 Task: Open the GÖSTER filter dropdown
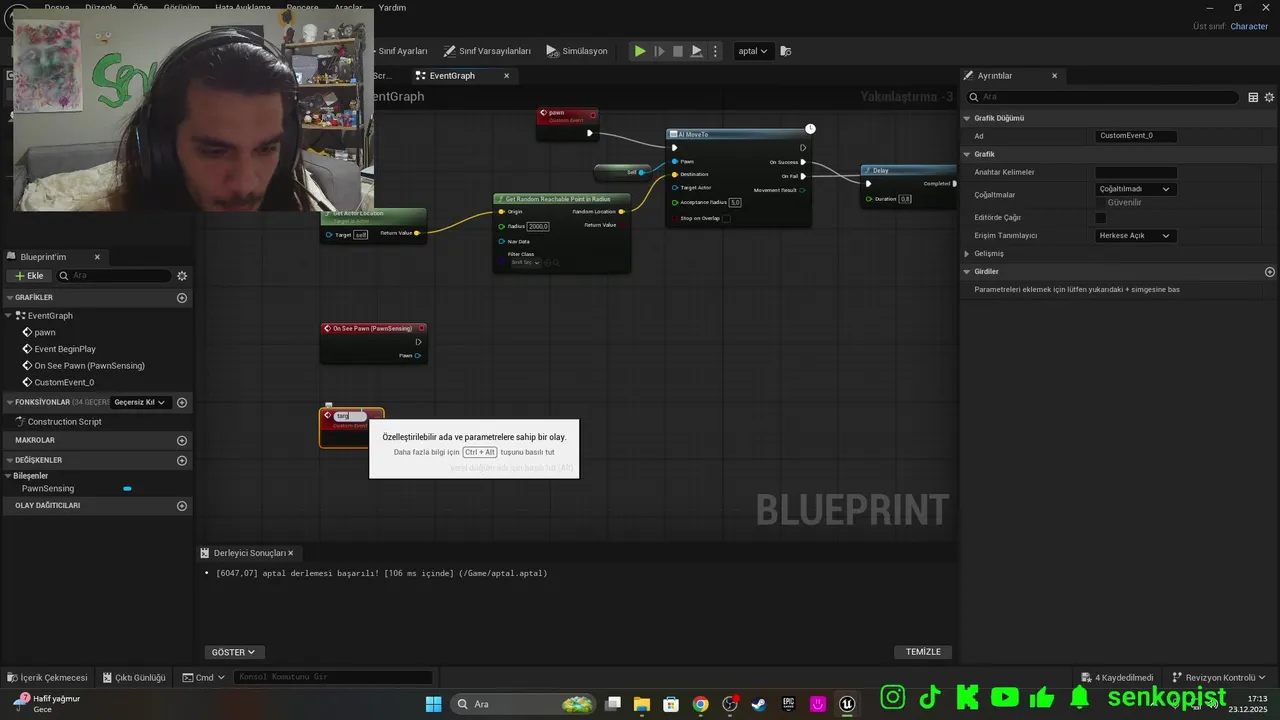[234, 652]
